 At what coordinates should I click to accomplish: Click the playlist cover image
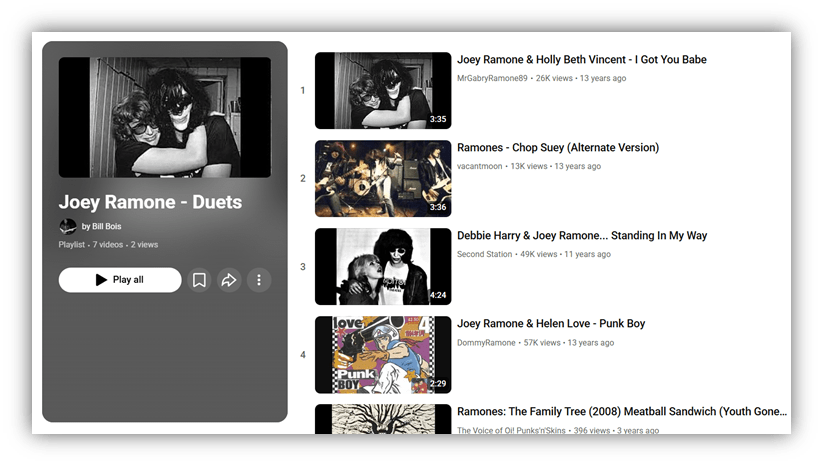point(164,118)
